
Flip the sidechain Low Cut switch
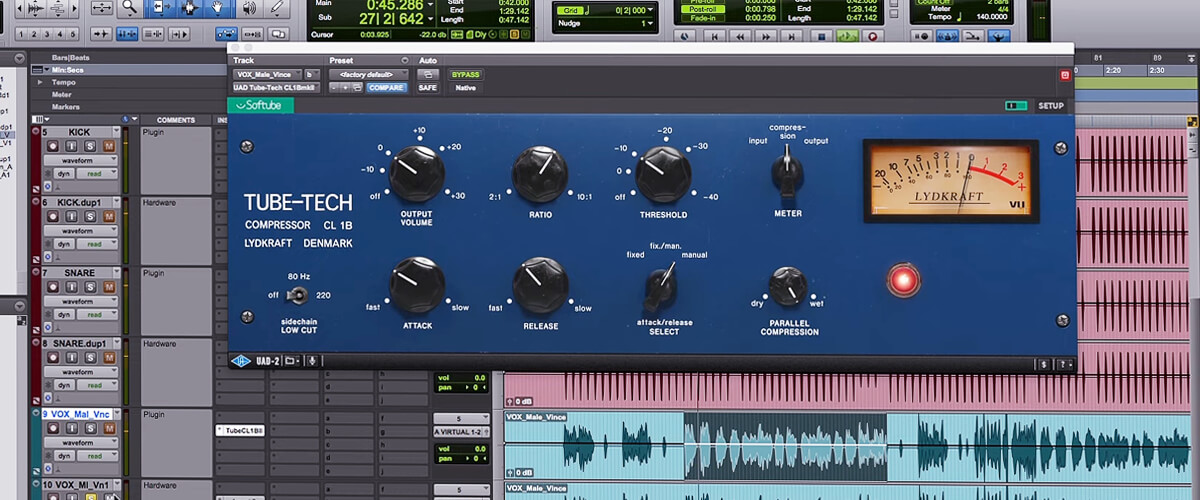(x=296, y=295)
